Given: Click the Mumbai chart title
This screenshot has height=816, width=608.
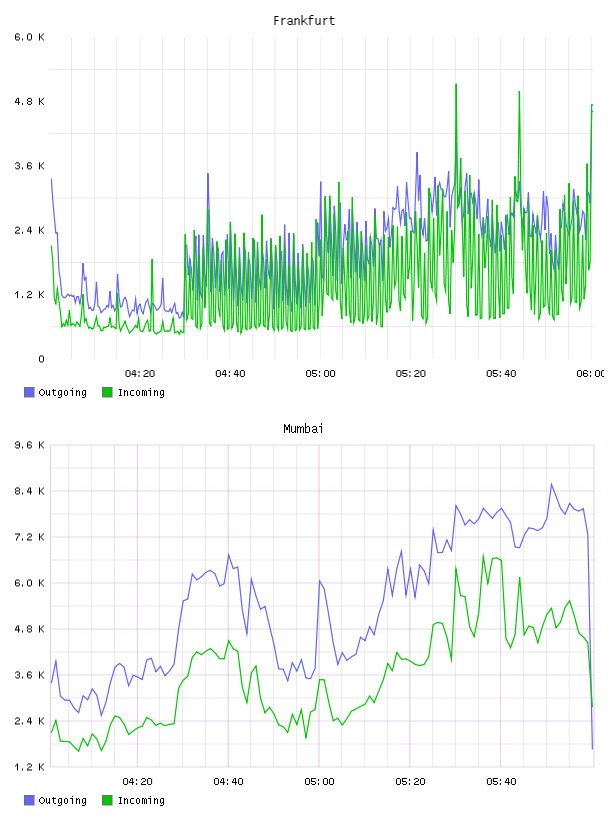Looking at the screenshot, I should pyautogui.click(x=303, y=428).
